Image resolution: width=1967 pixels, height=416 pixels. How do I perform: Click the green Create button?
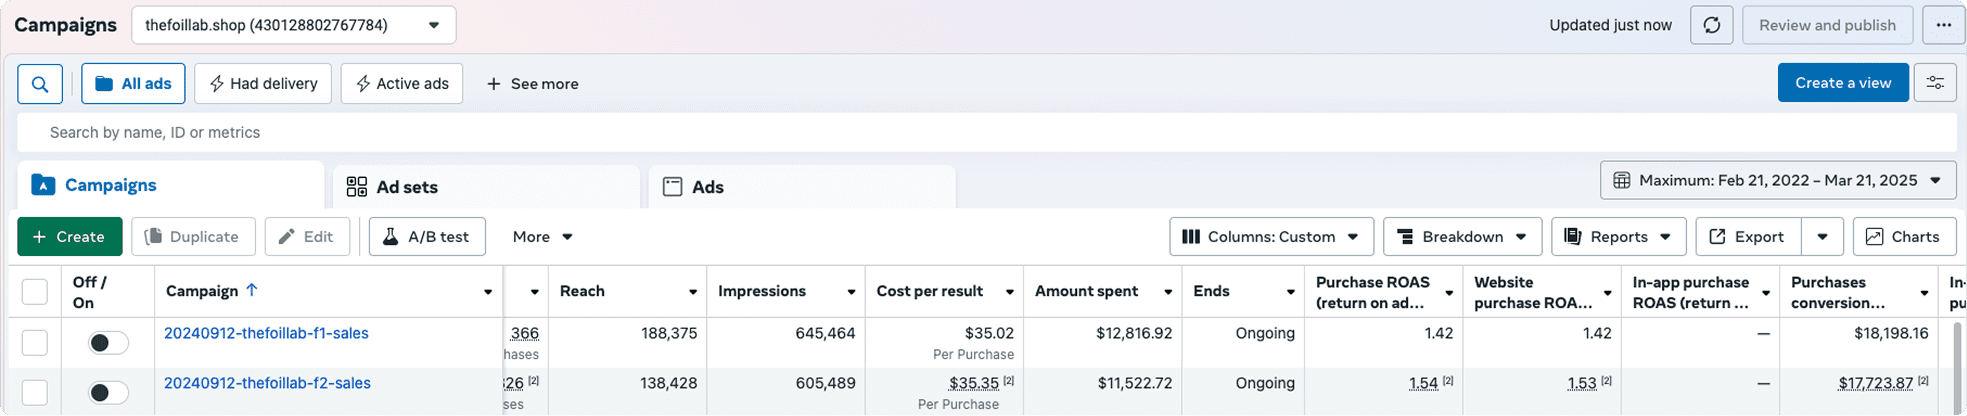pos(69,237)
